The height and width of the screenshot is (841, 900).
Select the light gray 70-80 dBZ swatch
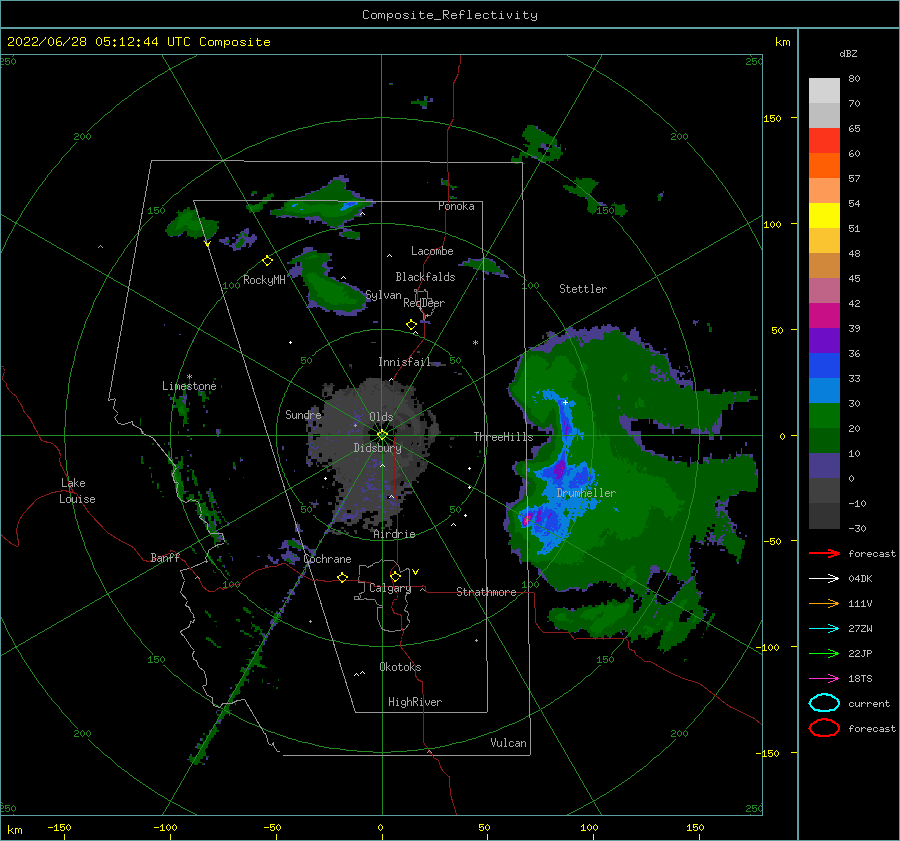(824, 91)
